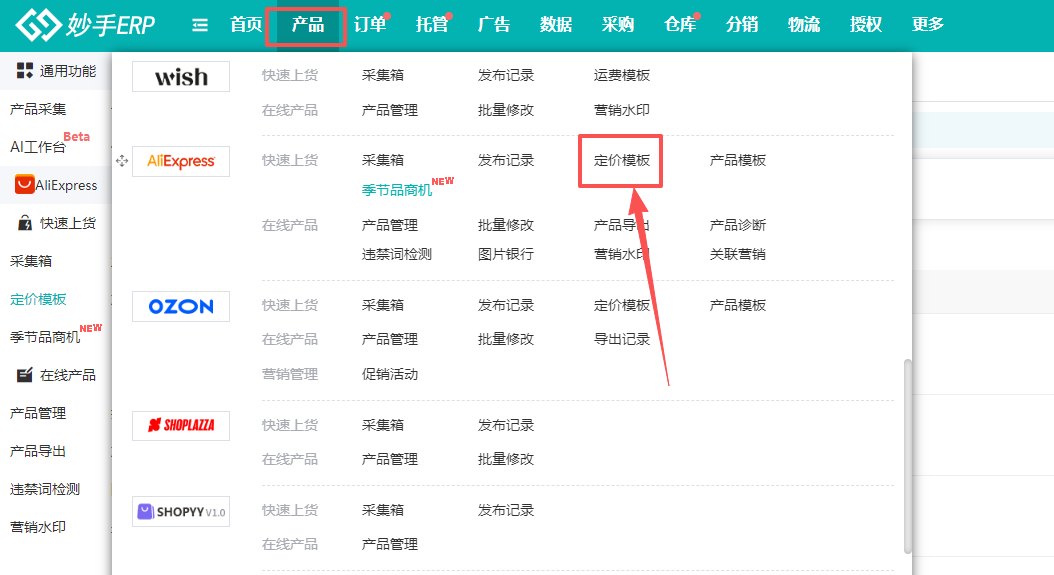The width and height of the screenshot is (1054, 575).
Task: Open AliExpress 发布记录 link
Action: 506,160
